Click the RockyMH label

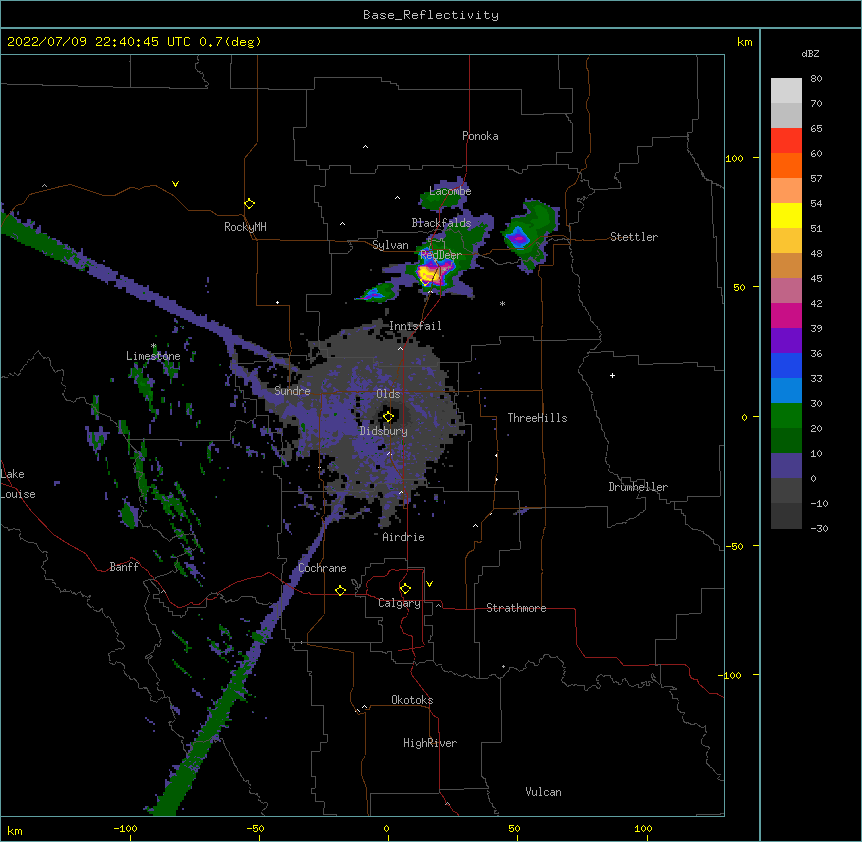[245, 227]
